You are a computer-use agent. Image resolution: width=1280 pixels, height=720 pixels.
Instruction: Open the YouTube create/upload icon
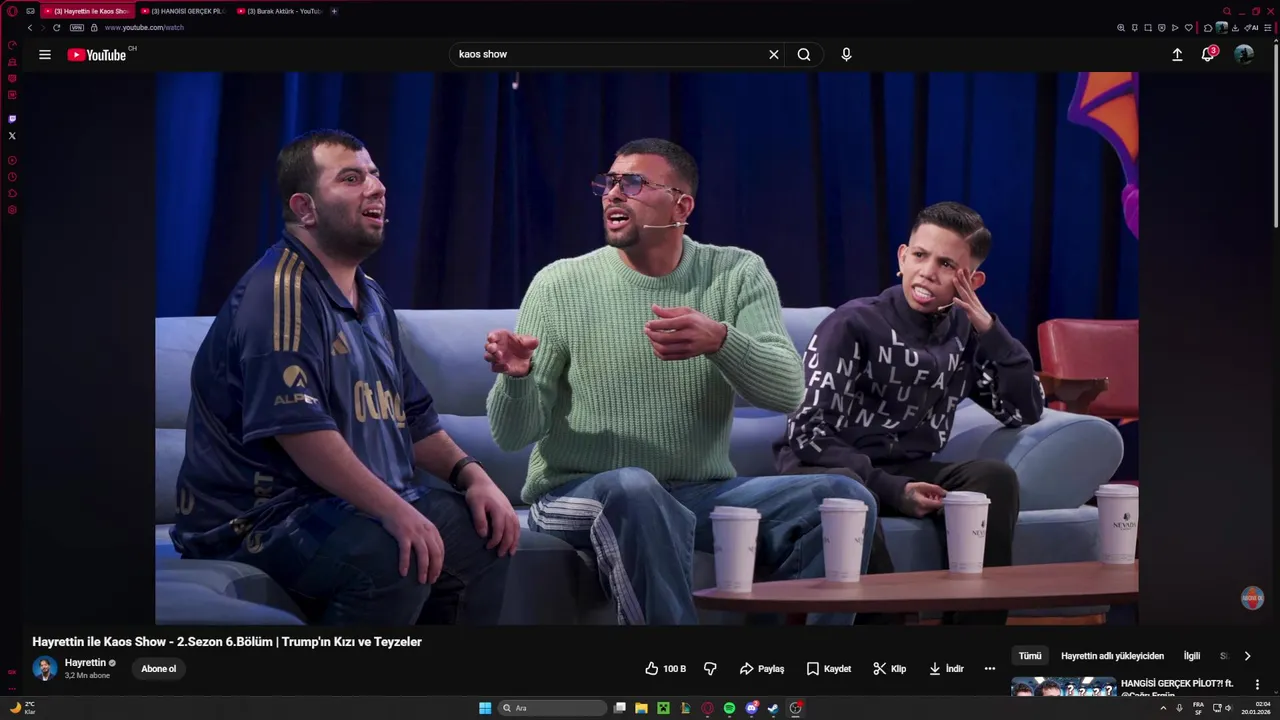tap(1177, 55)
